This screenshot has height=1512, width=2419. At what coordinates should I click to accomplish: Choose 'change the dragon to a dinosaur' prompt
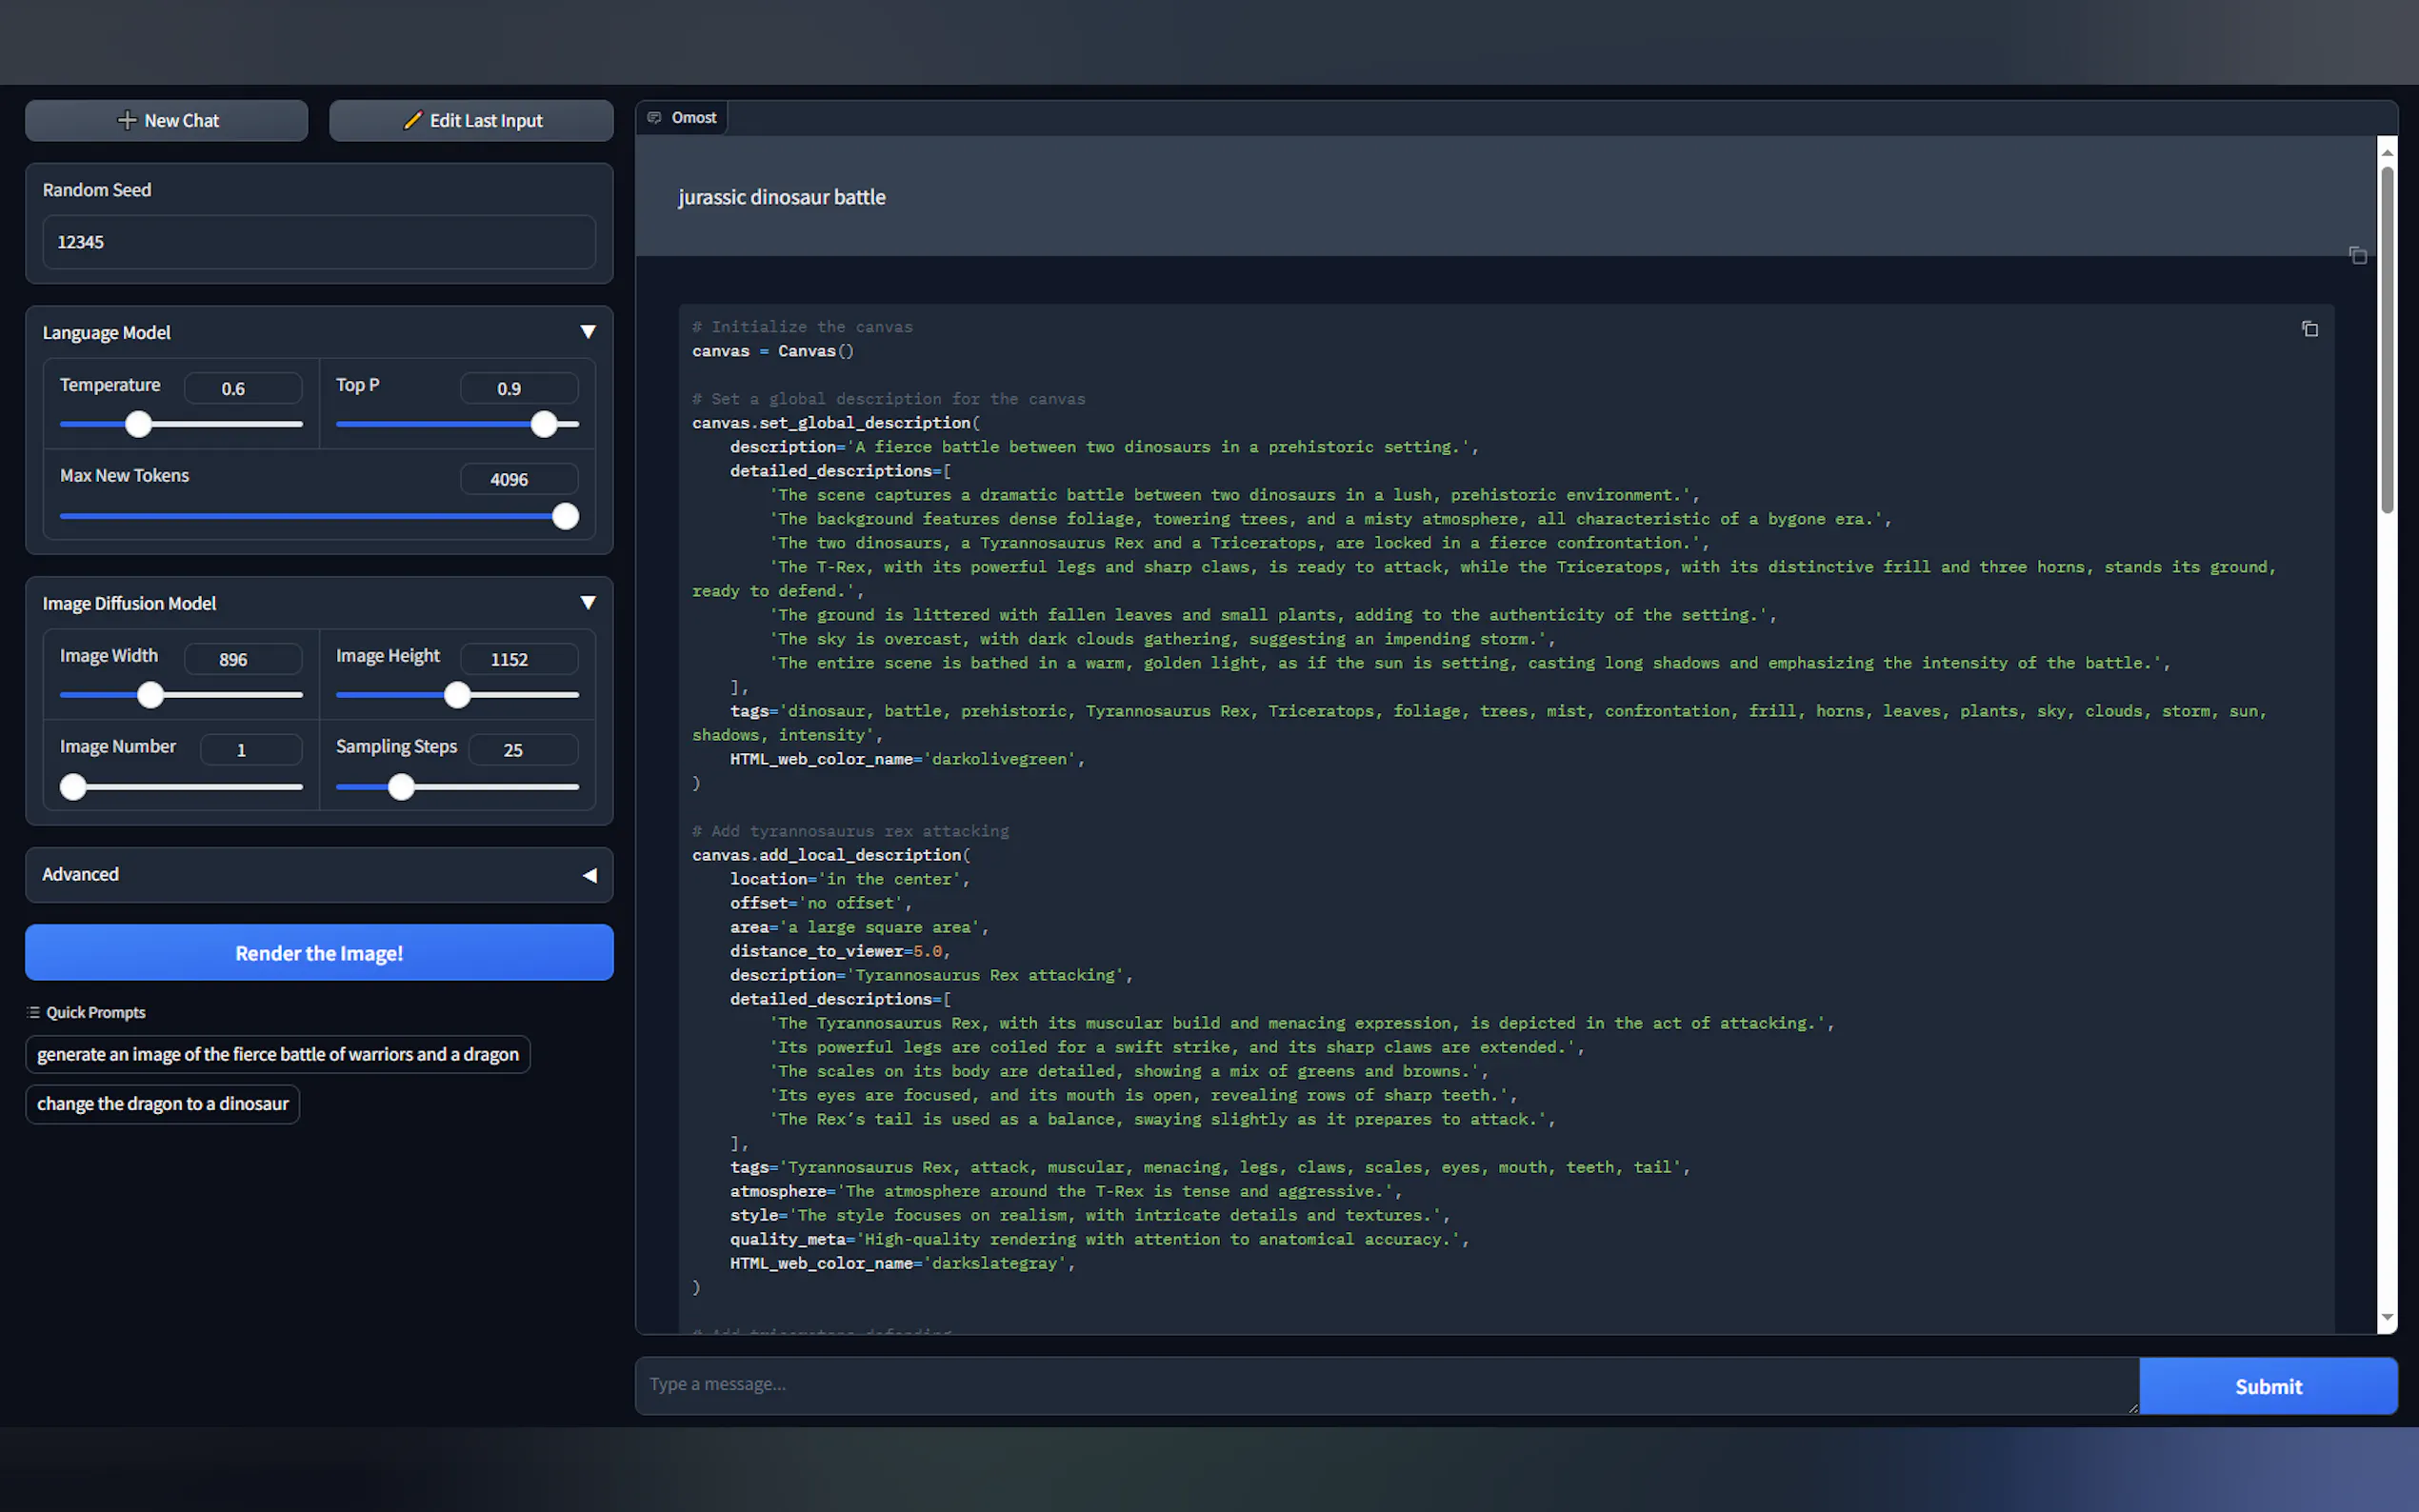pyautogui.click(x=162, y=1104)
